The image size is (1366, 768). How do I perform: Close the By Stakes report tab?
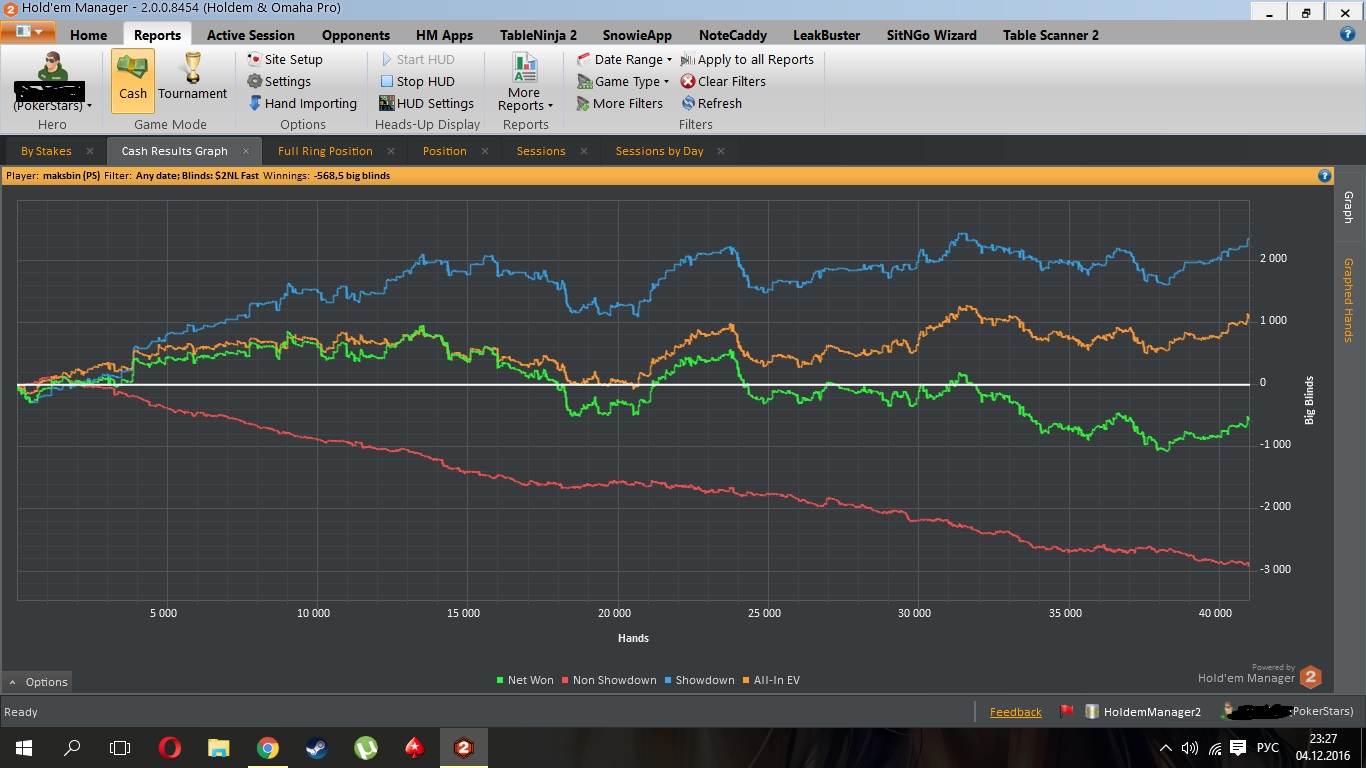tap(90, 151)
